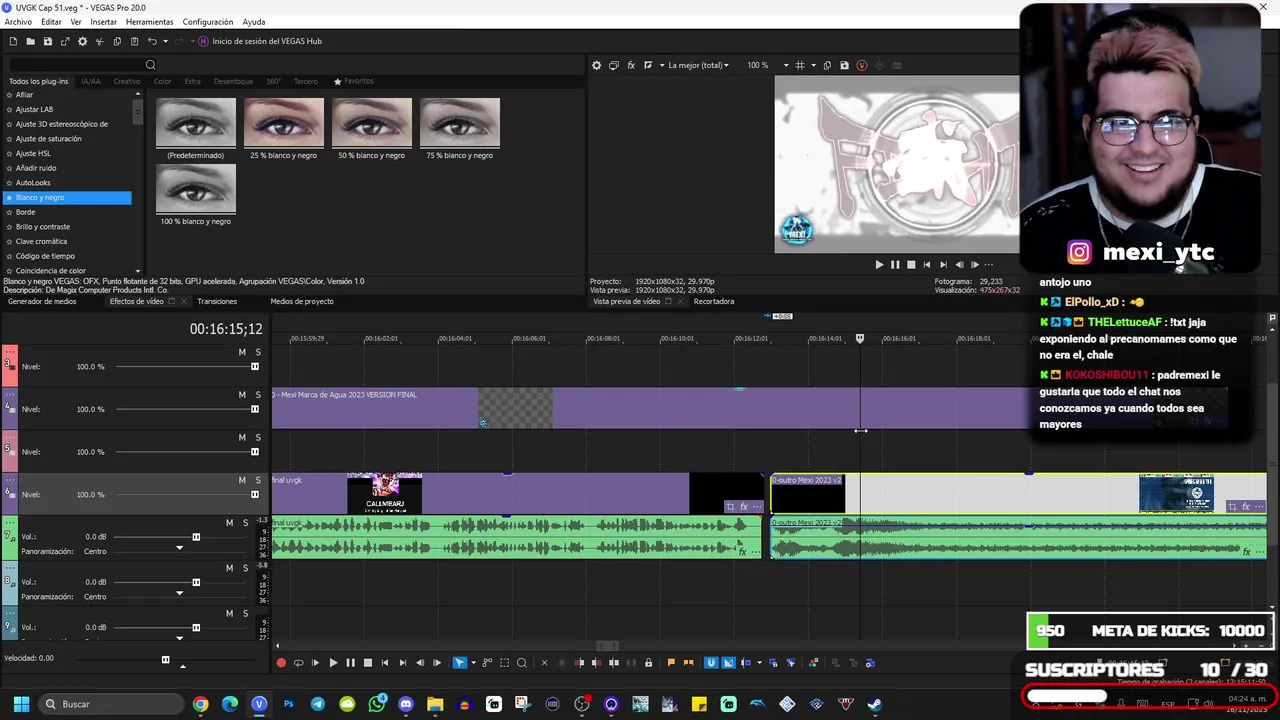1280x720 pixels.
Task: Mute audio track 9 with M button
Action: coord(229,613)
